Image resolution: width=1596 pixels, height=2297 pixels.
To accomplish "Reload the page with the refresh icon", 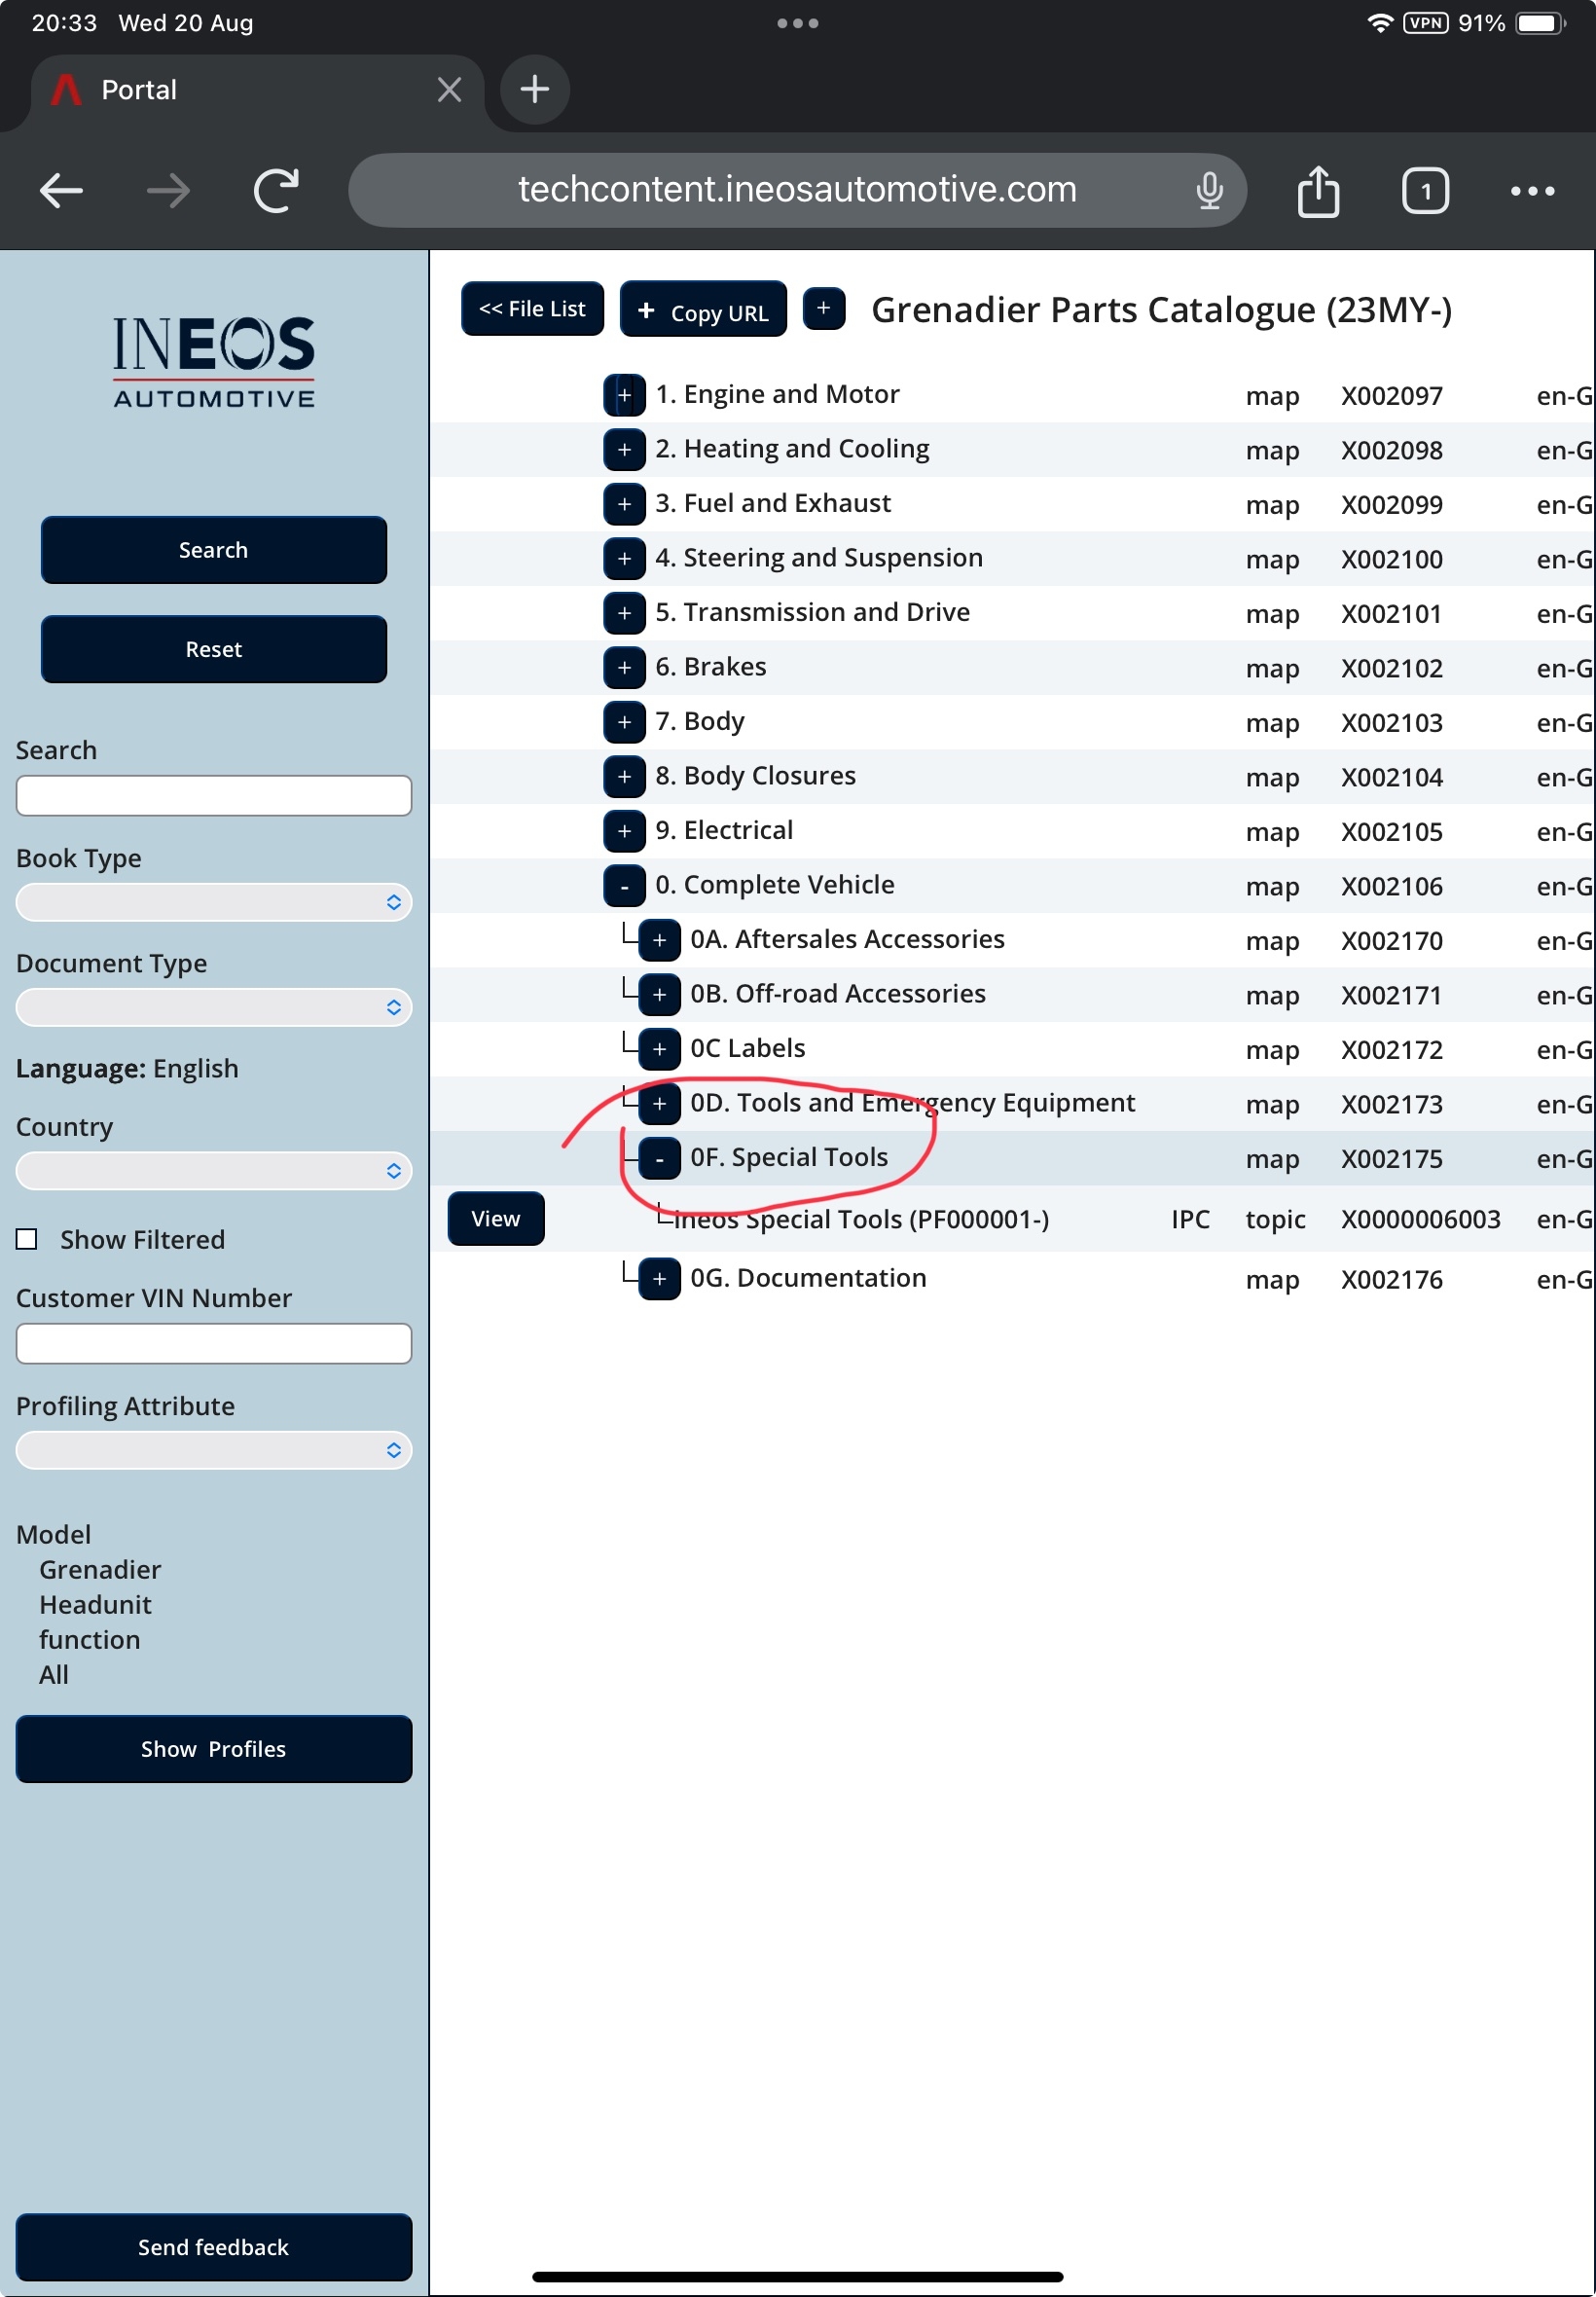I will point(276,190).
